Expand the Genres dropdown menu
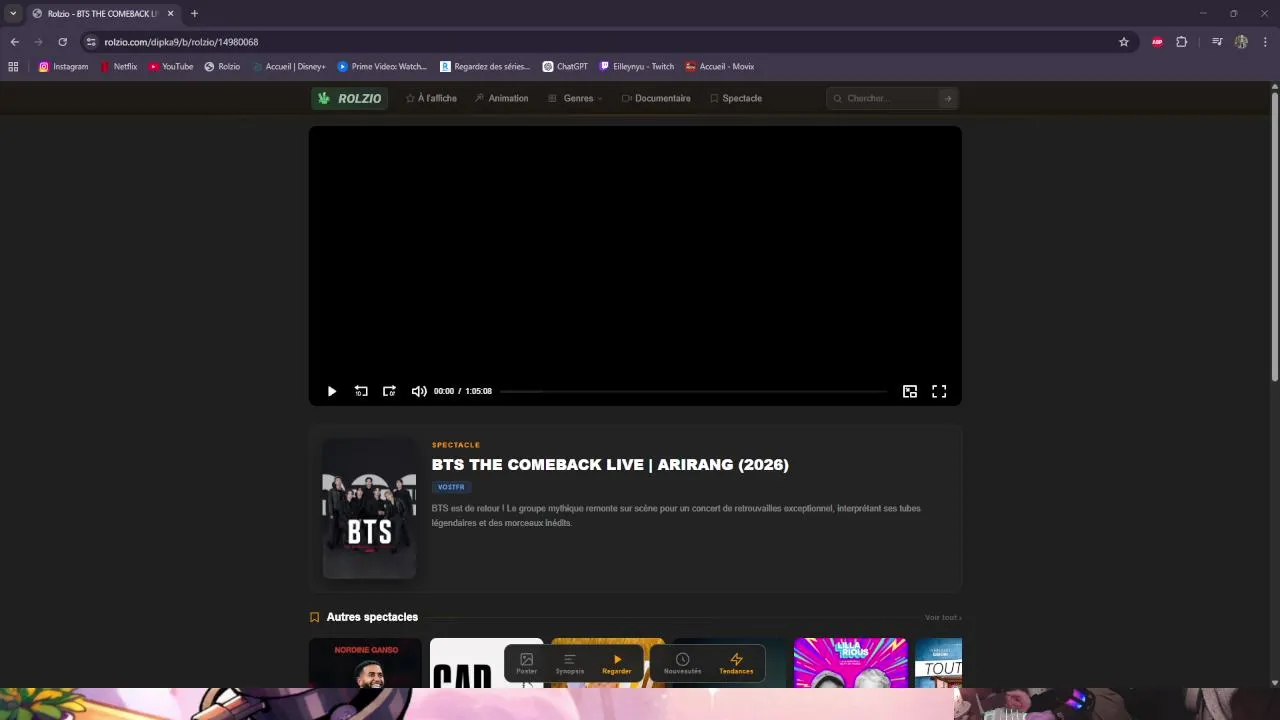This screenshot has width=1280, height=720. 575,98
